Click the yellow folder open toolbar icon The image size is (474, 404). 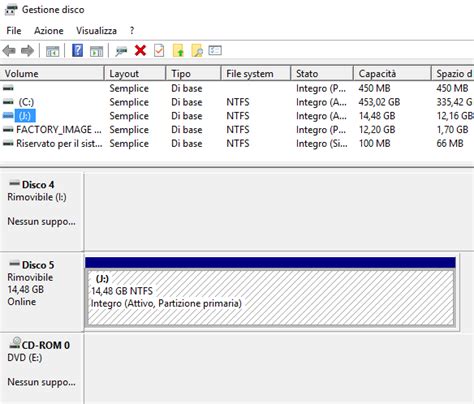point(178,51)
